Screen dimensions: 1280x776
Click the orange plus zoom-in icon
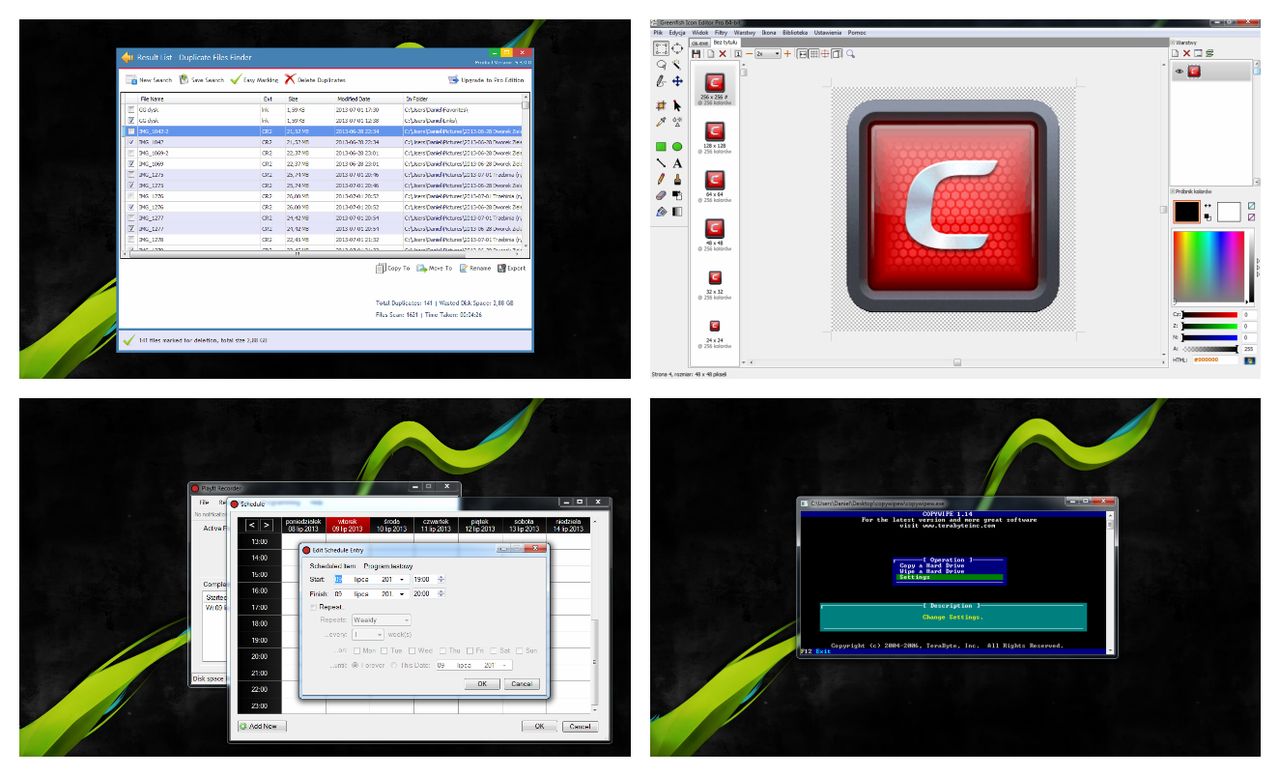coord(787,54)
